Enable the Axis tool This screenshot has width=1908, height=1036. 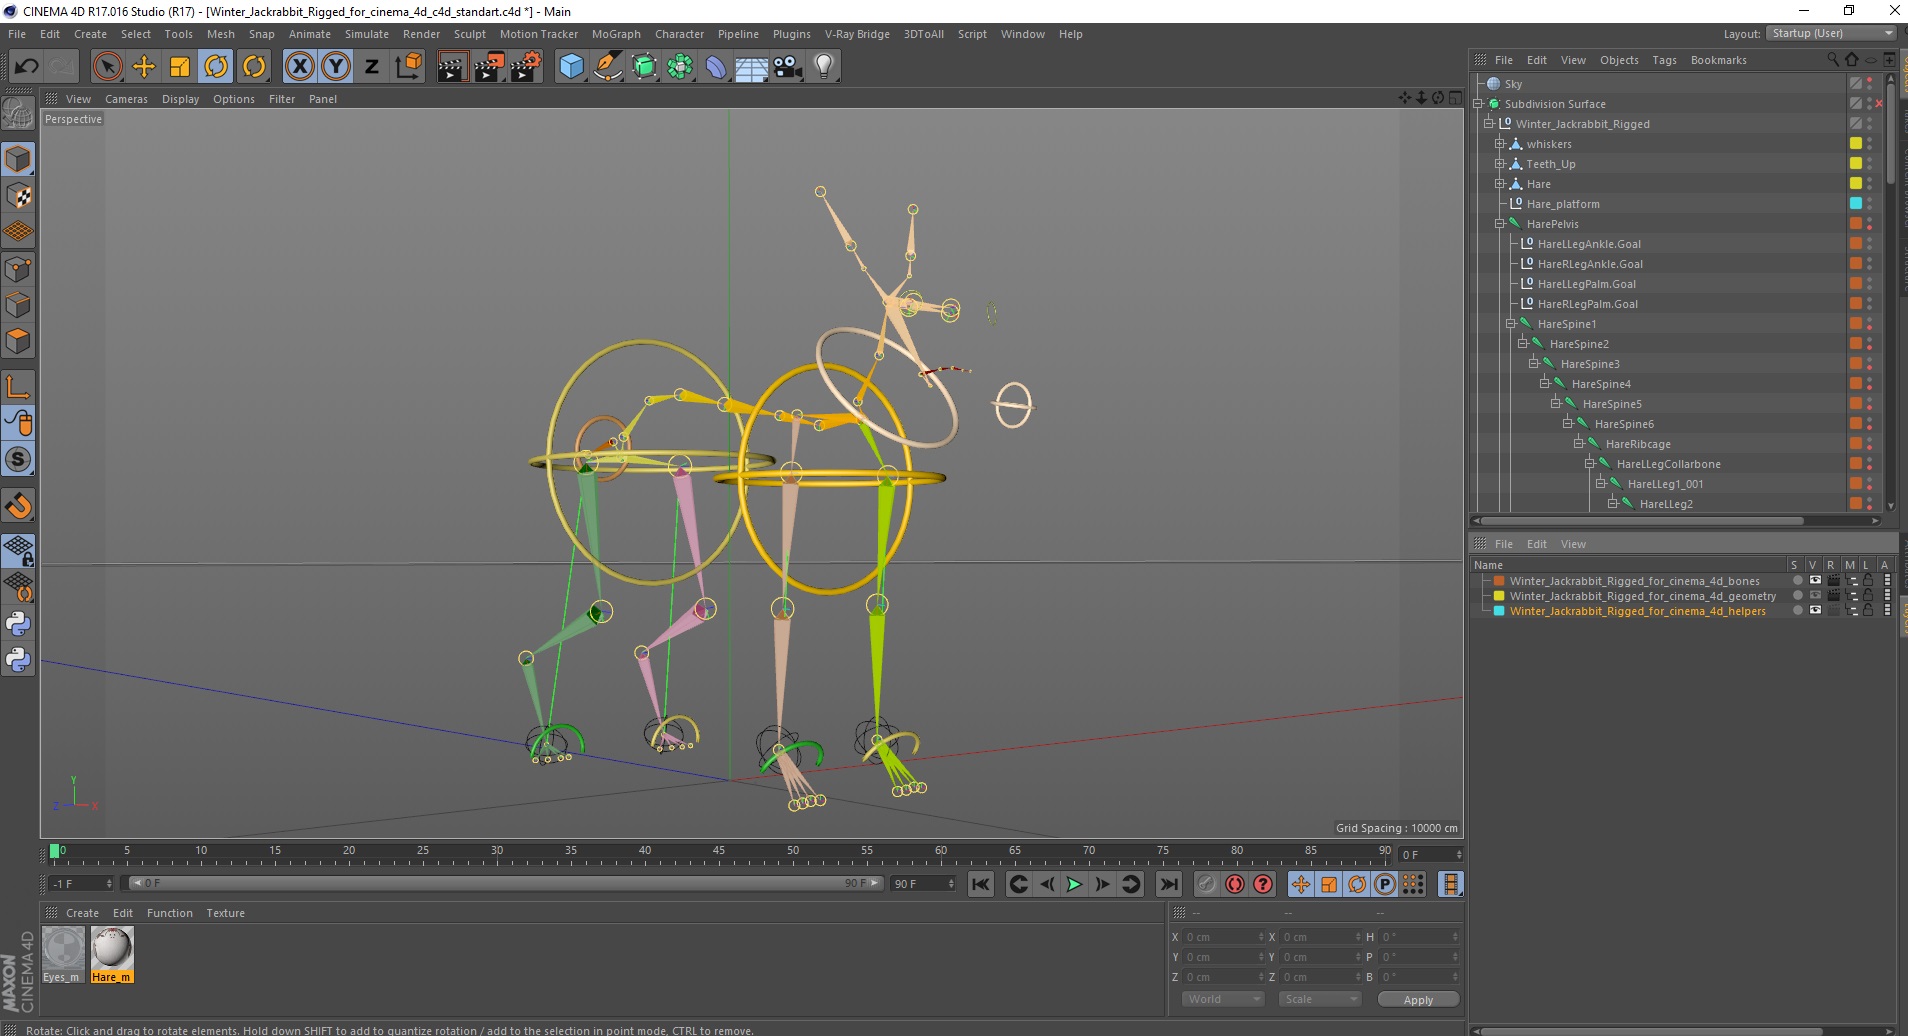pos(18,387)
